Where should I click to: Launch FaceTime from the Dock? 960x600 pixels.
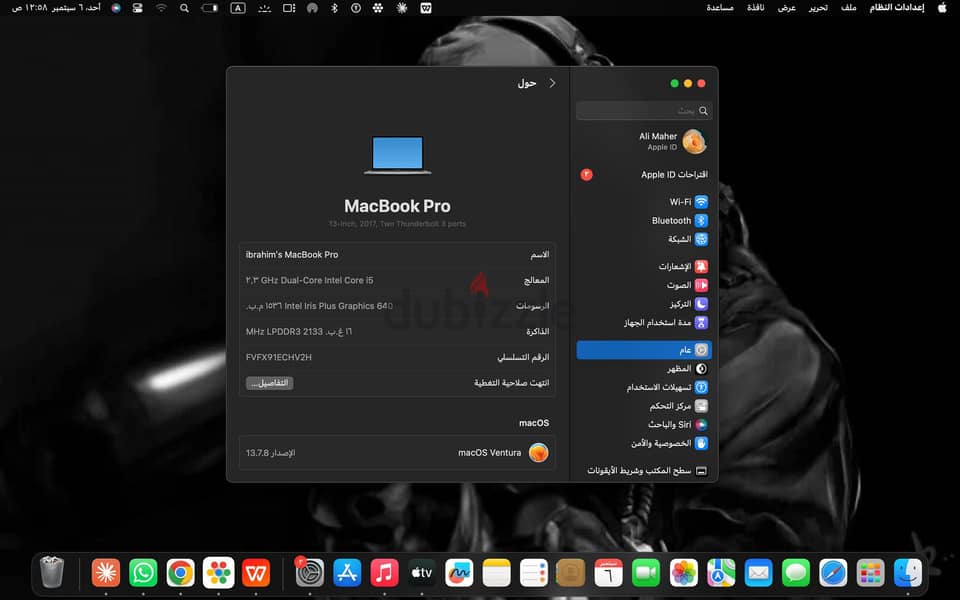pos(646,574)
